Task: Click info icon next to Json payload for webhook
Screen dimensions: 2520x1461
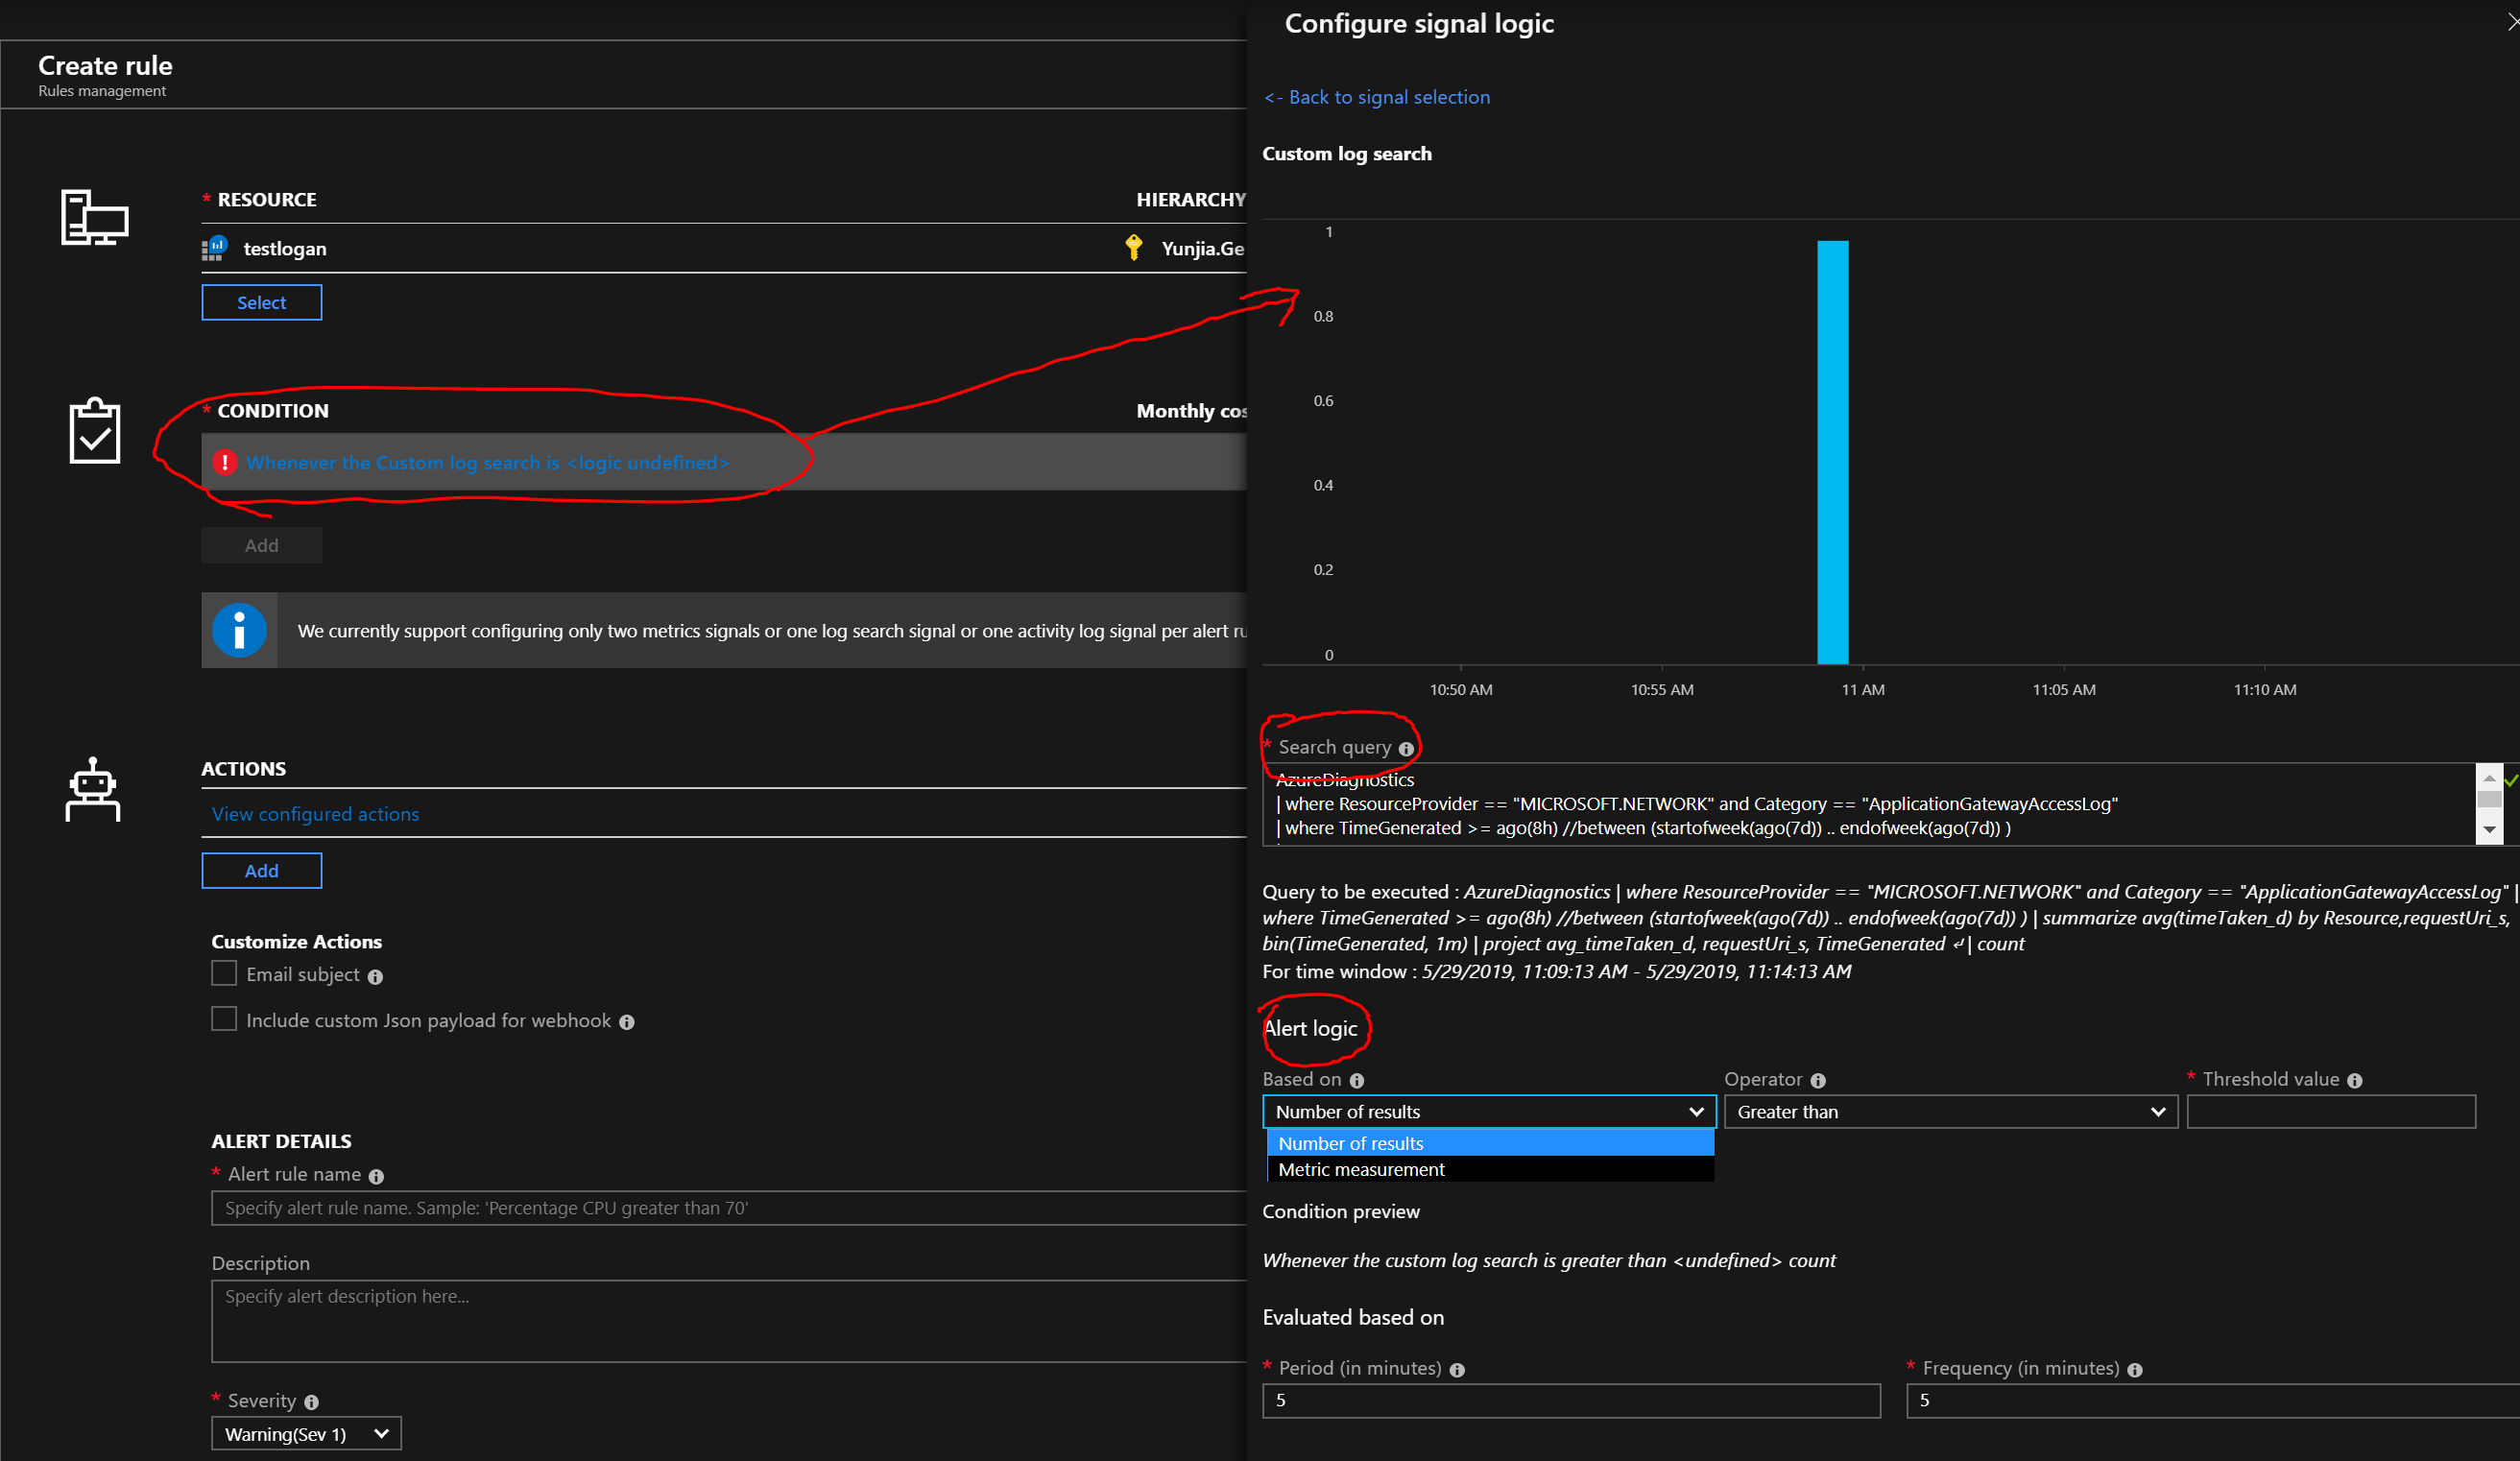Action: click(627, 1022)
